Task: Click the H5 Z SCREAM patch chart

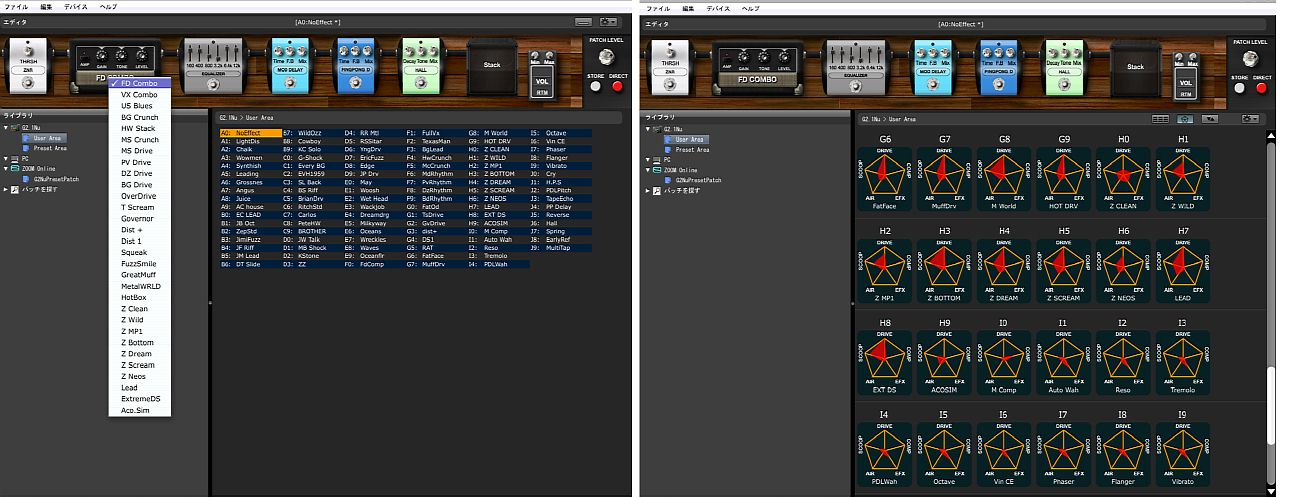Action: 1064,265
